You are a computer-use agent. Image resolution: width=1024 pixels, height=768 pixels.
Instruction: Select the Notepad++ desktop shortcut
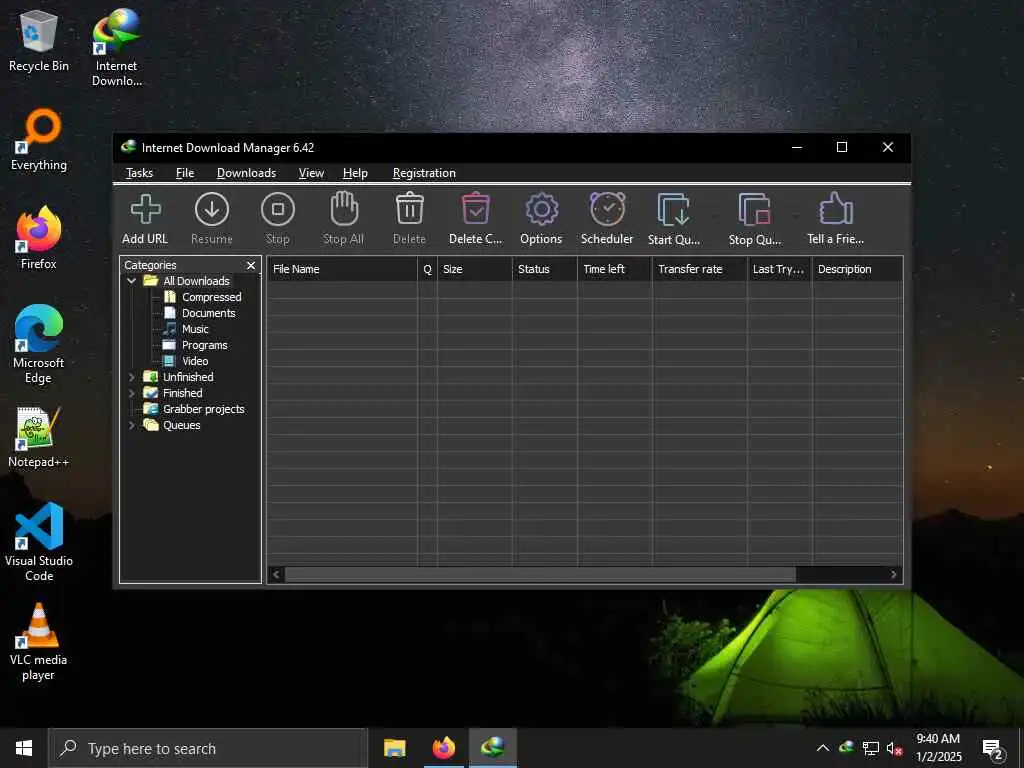(39, 437)
